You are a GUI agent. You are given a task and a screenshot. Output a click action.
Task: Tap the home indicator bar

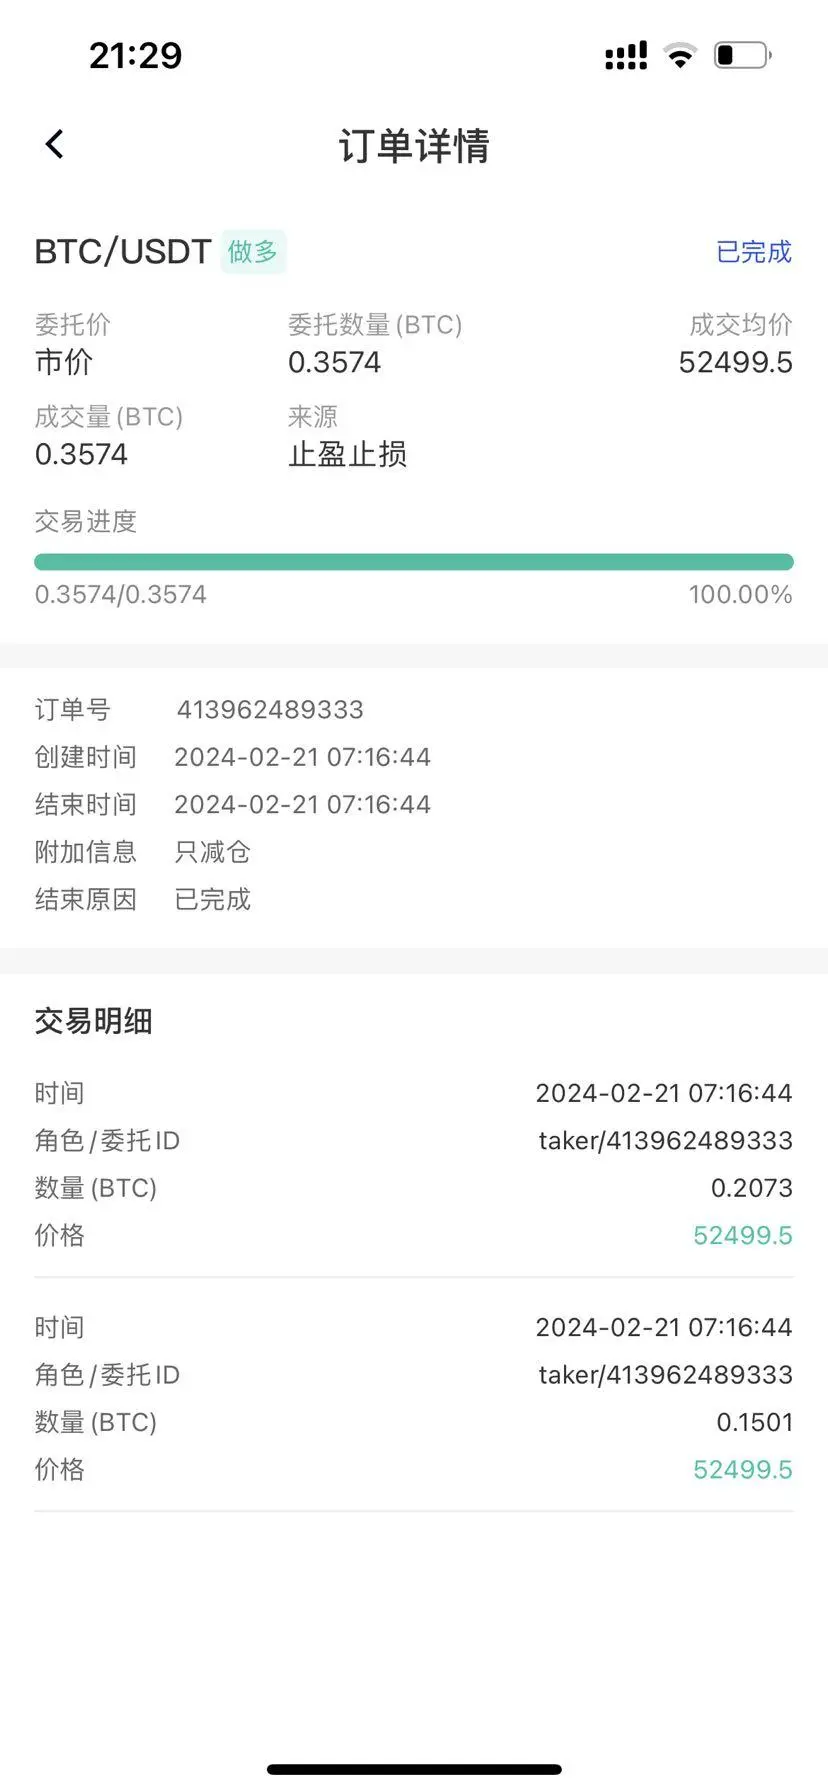point(414,1769)
